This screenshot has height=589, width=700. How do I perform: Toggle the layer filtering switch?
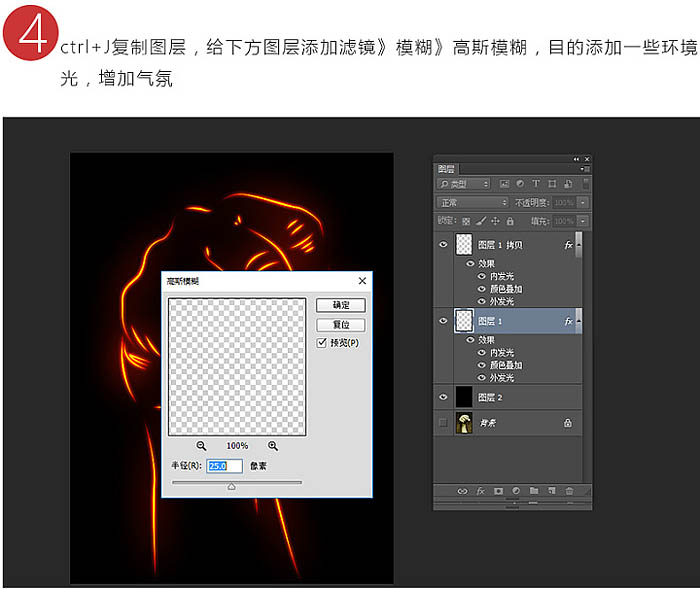(x=586, y=184)
